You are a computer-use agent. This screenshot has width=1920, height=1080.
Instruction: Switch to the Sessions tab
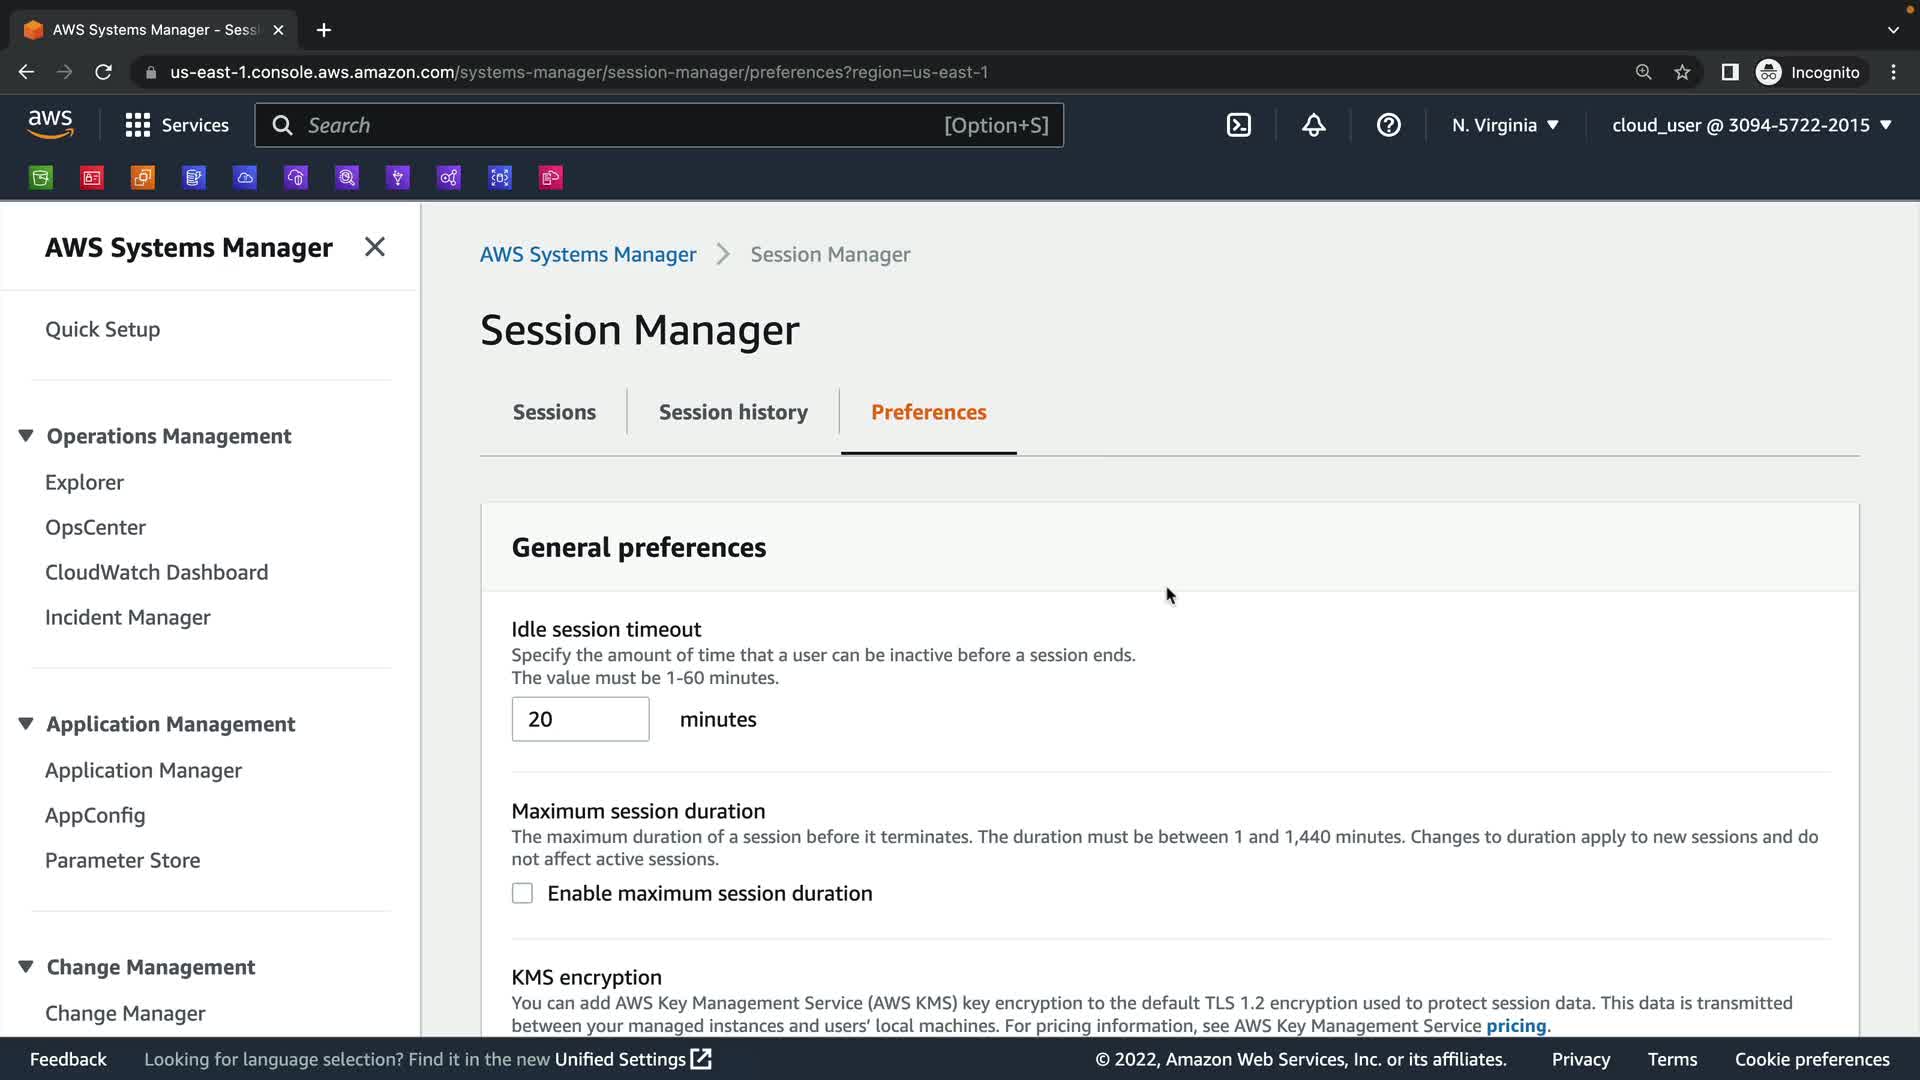pyautogui.click(x=554, y=412)
